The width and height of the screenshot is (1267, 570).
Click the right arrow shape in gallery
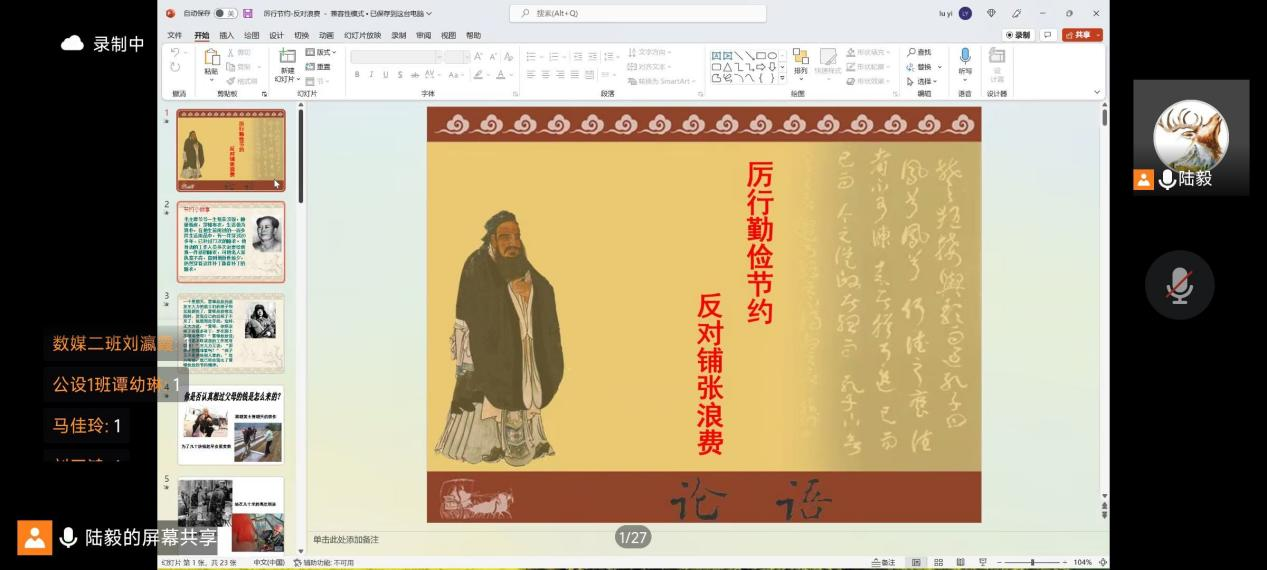tap(760, 67)
